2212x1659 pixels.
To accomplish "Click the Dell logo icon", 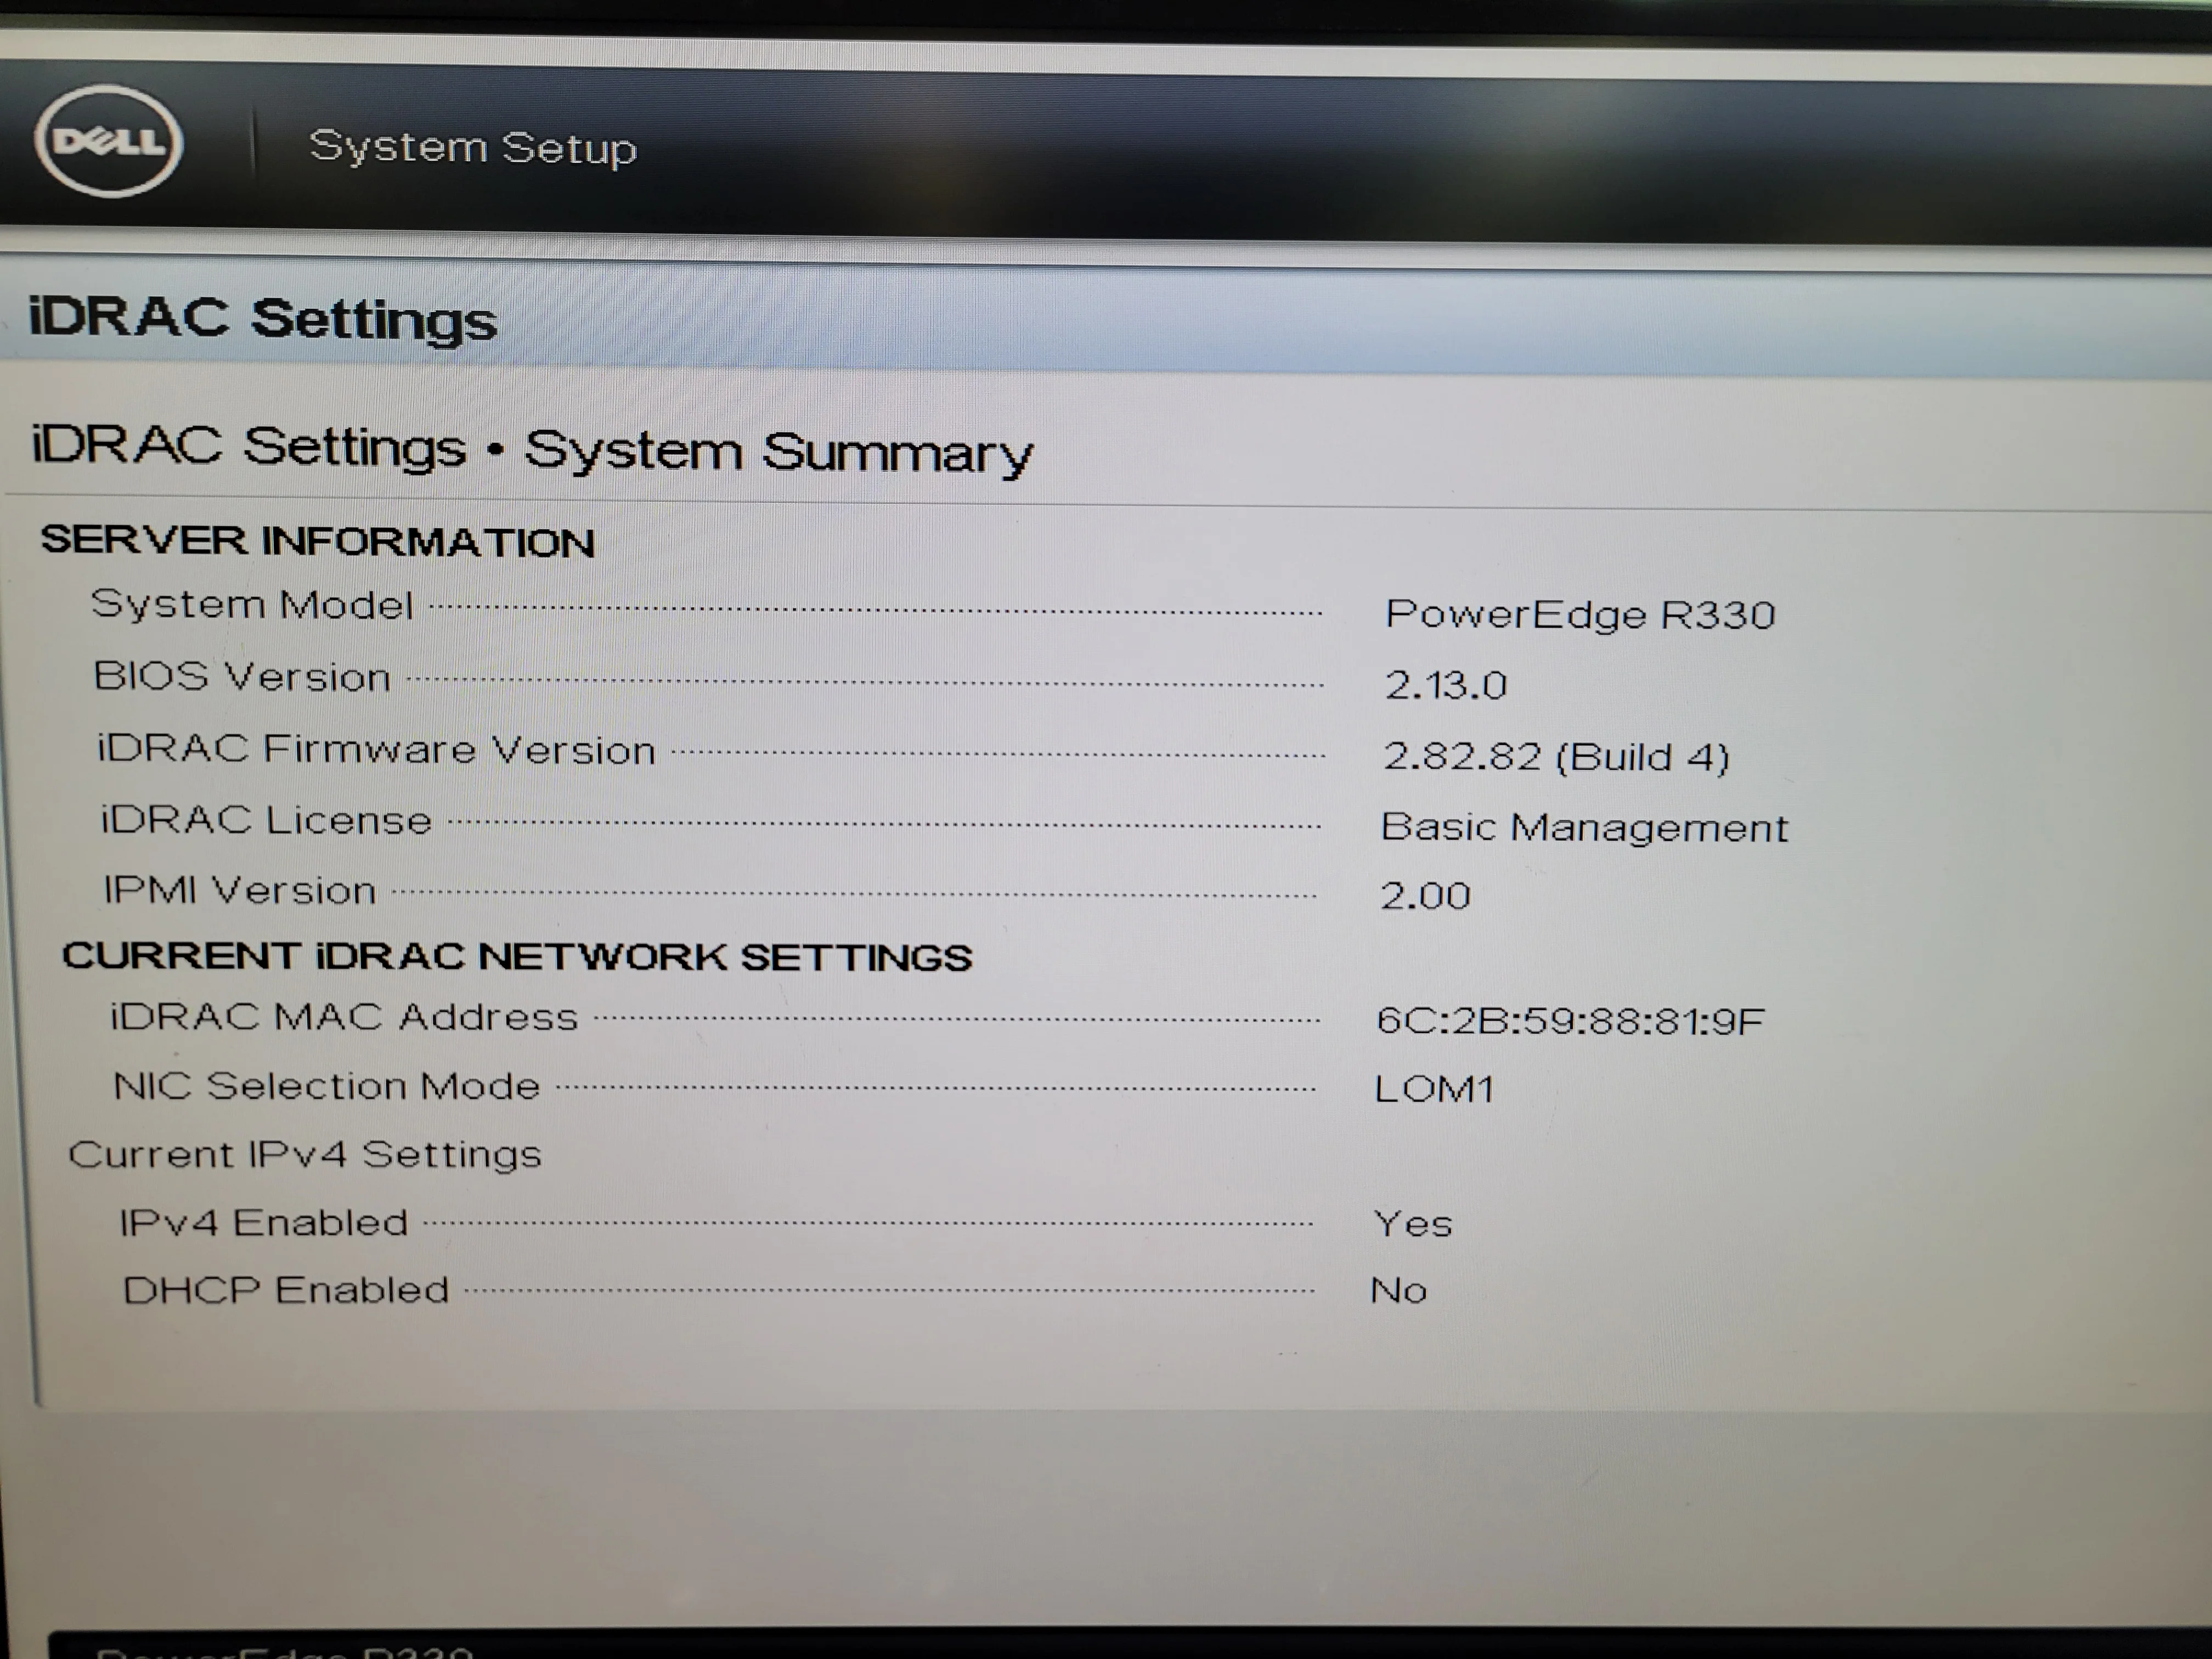I will [109, 140].
